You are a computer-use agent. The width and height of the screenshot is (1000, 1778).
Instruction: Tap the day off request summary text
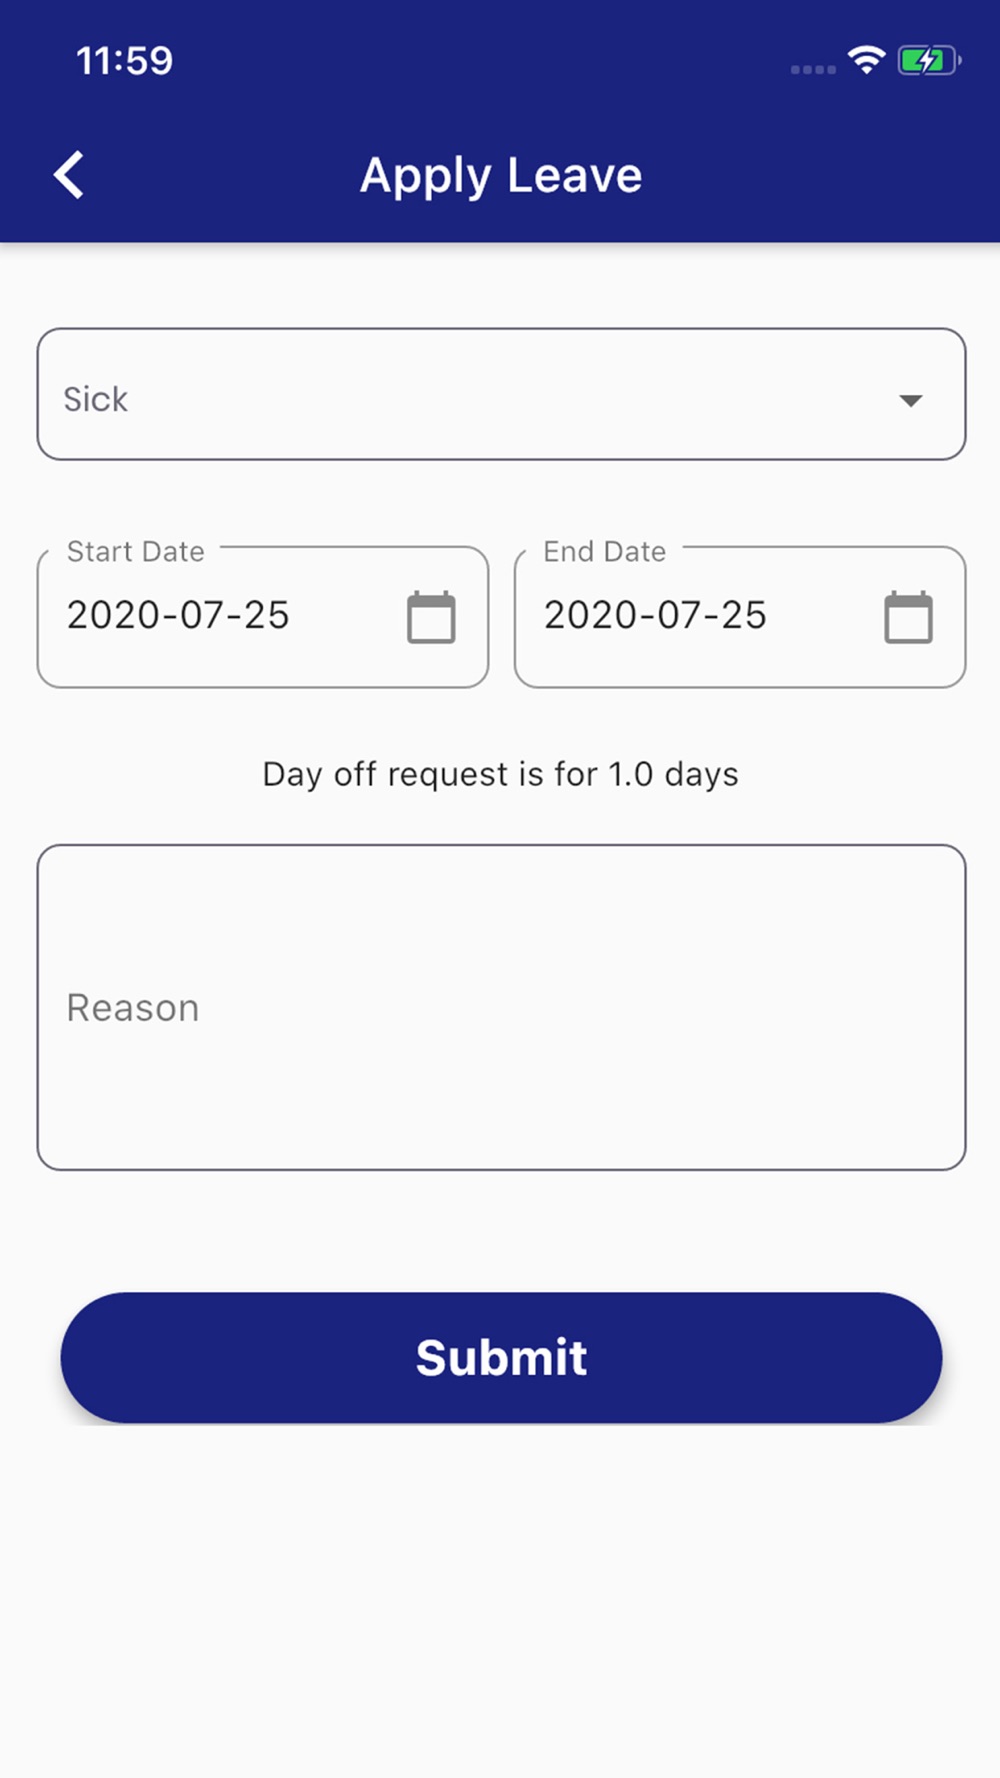(500, 774)
